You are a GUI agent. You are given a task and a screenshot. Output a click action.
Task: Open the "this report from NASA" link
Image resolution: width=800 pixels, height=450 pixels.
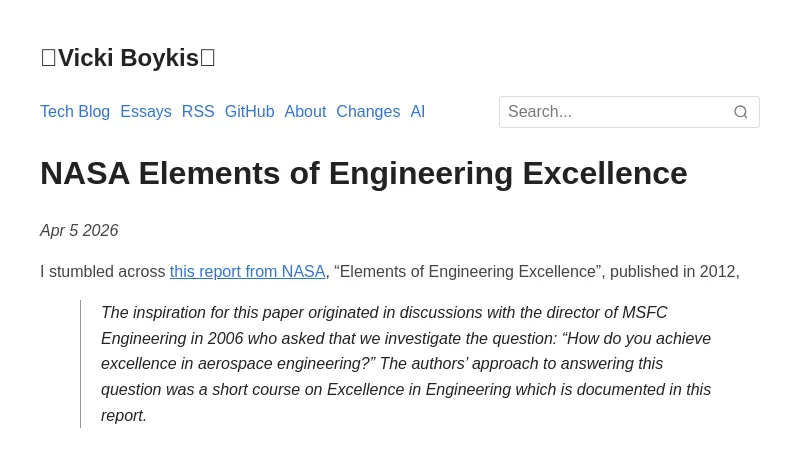[247, 272]
